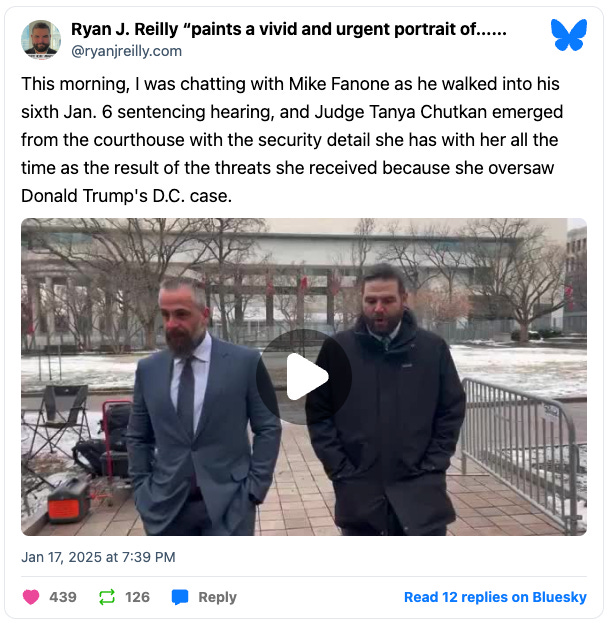Screen dimensions: 608x623
Task: Open the Jan 17, 2025 timestamp
Action: 98,557
